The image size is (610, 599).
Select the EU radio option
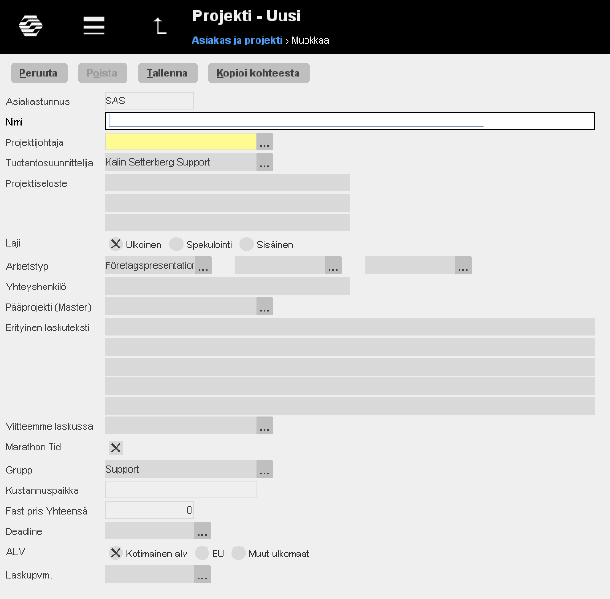(x=202, y=553)
